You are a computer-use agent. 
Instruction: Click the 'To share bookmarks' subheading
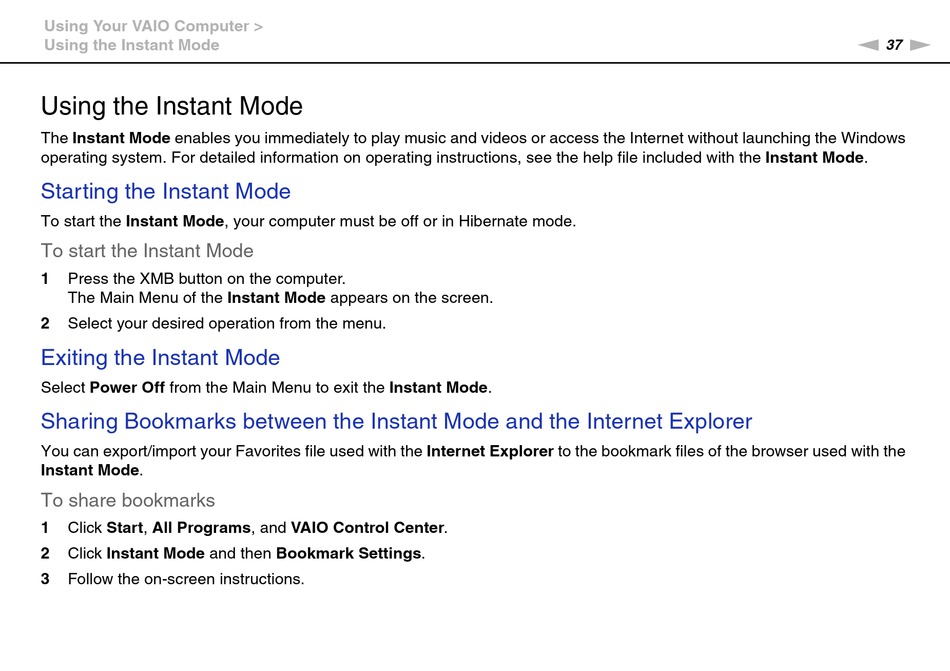pyautogui.click(x=127, y=500)
